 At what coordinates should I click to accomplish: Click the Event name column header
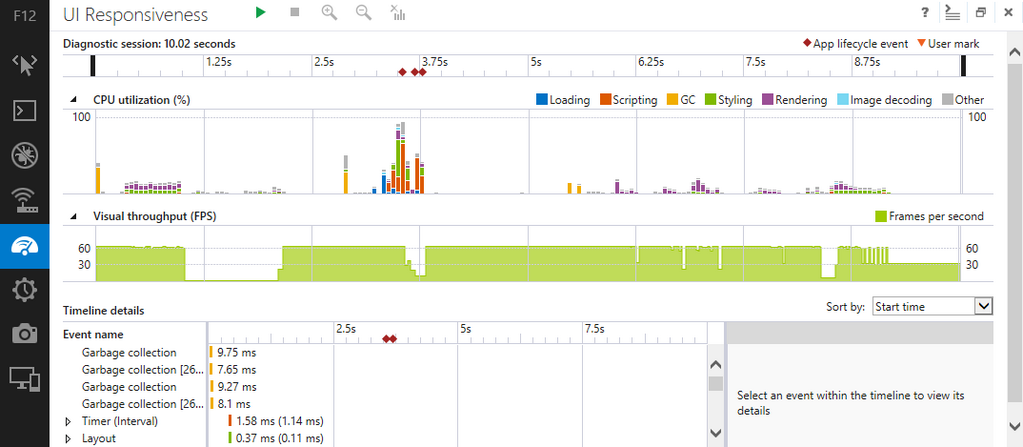click(x=93, y=334)
